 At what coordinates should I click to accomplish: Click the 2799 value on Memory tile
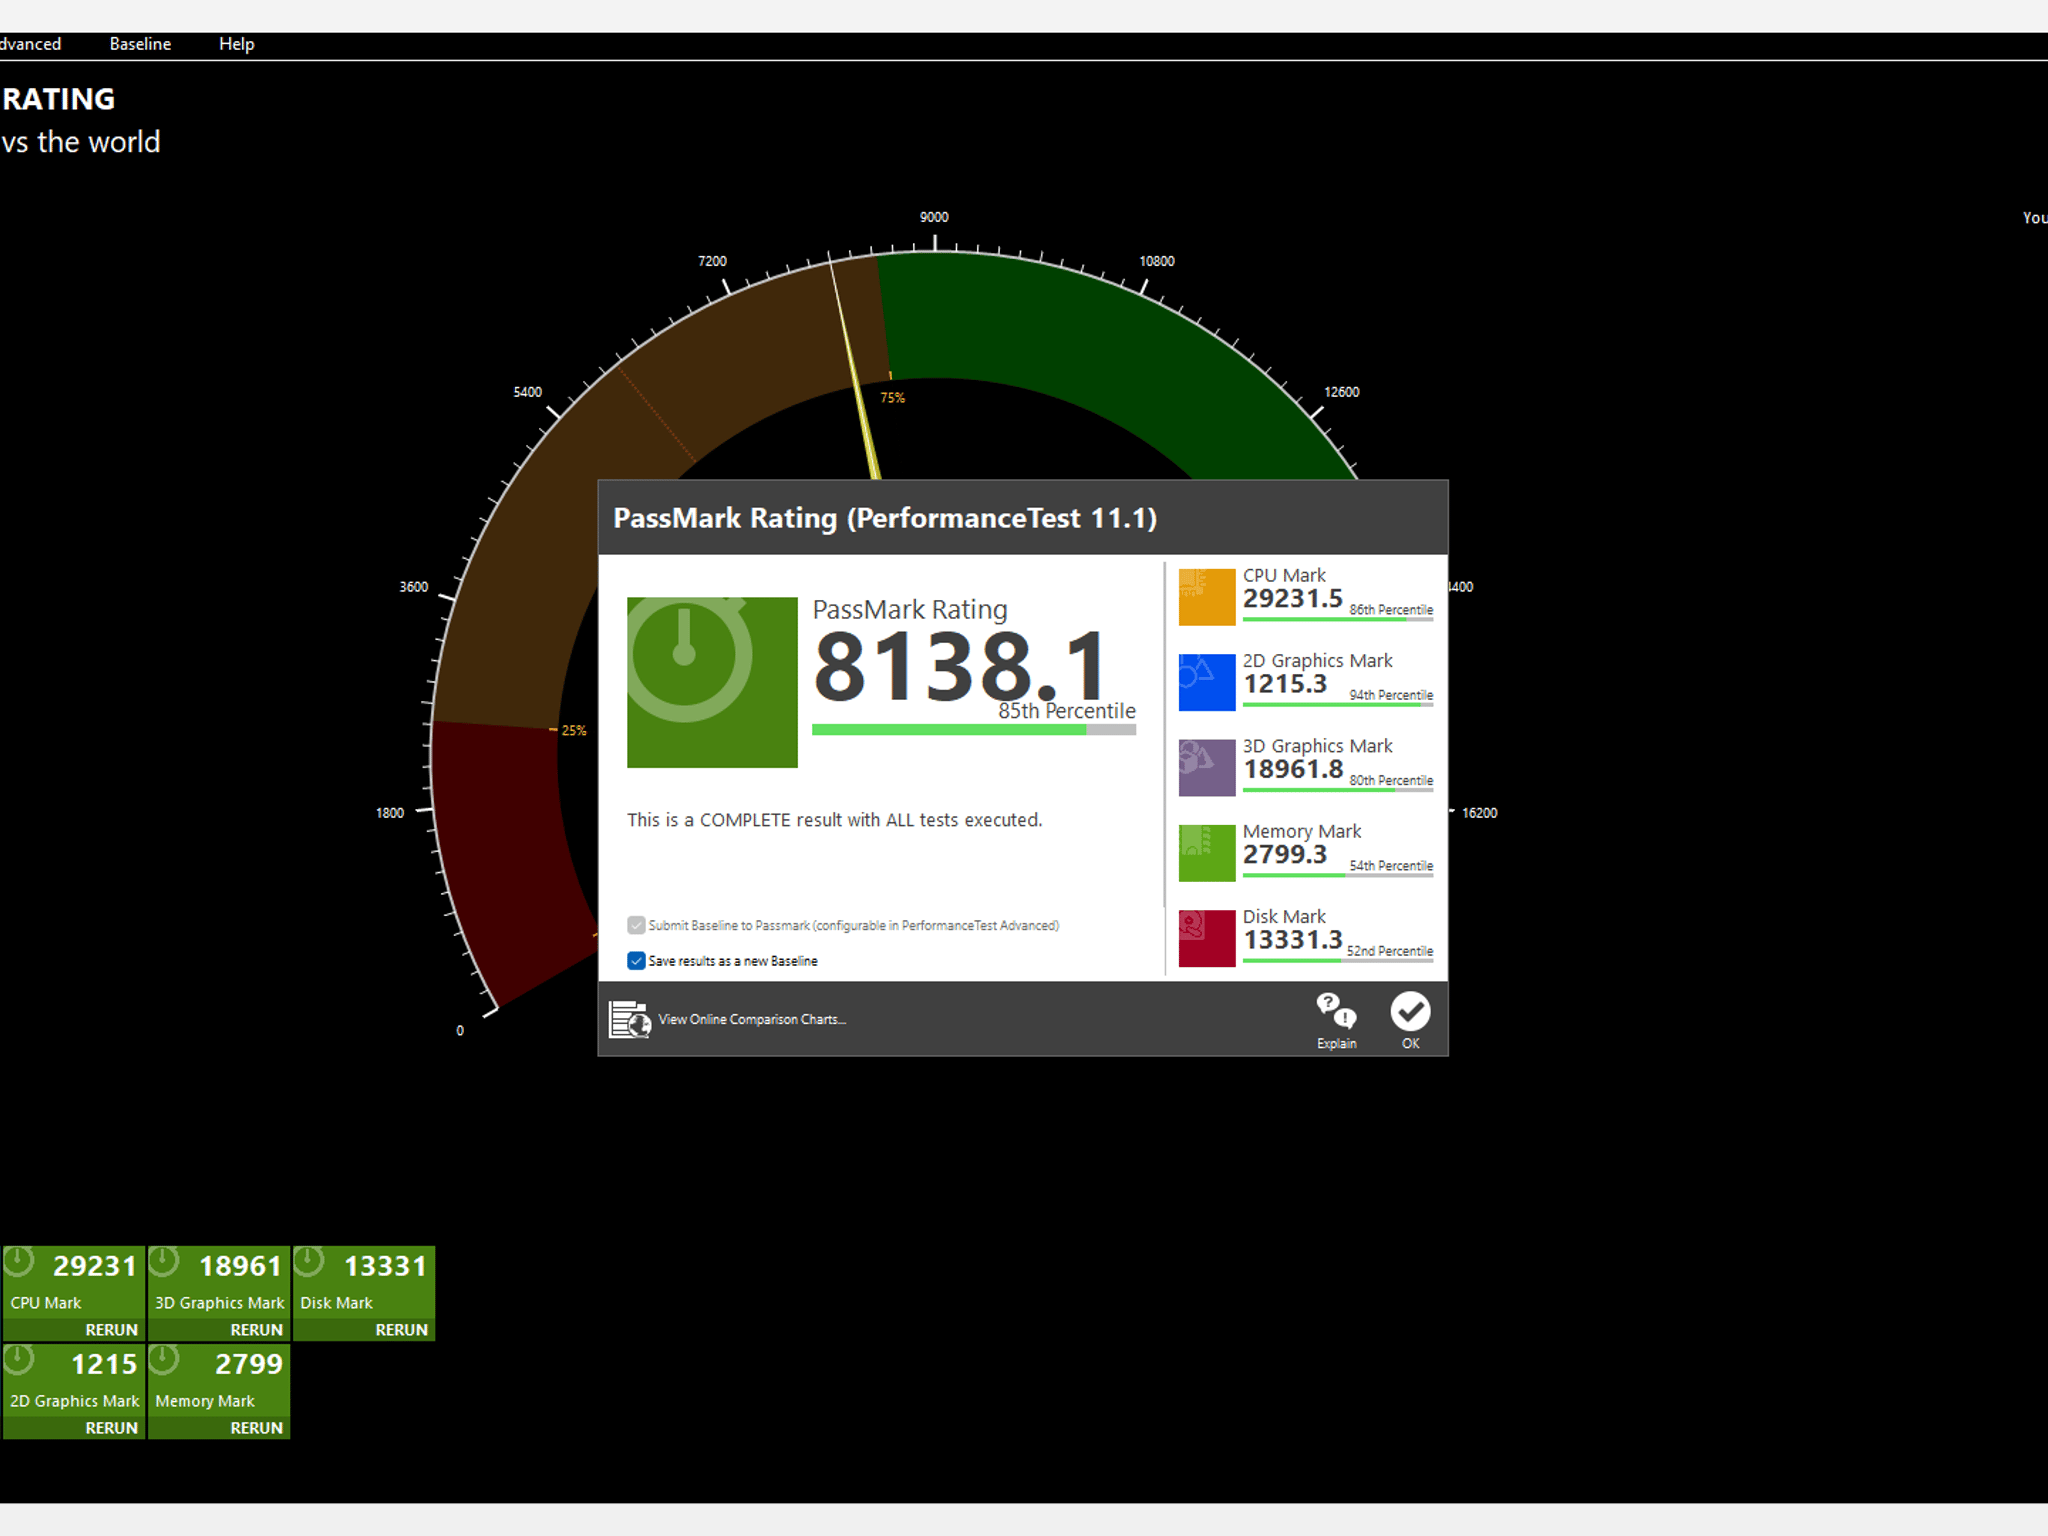tap(249, 1364)
